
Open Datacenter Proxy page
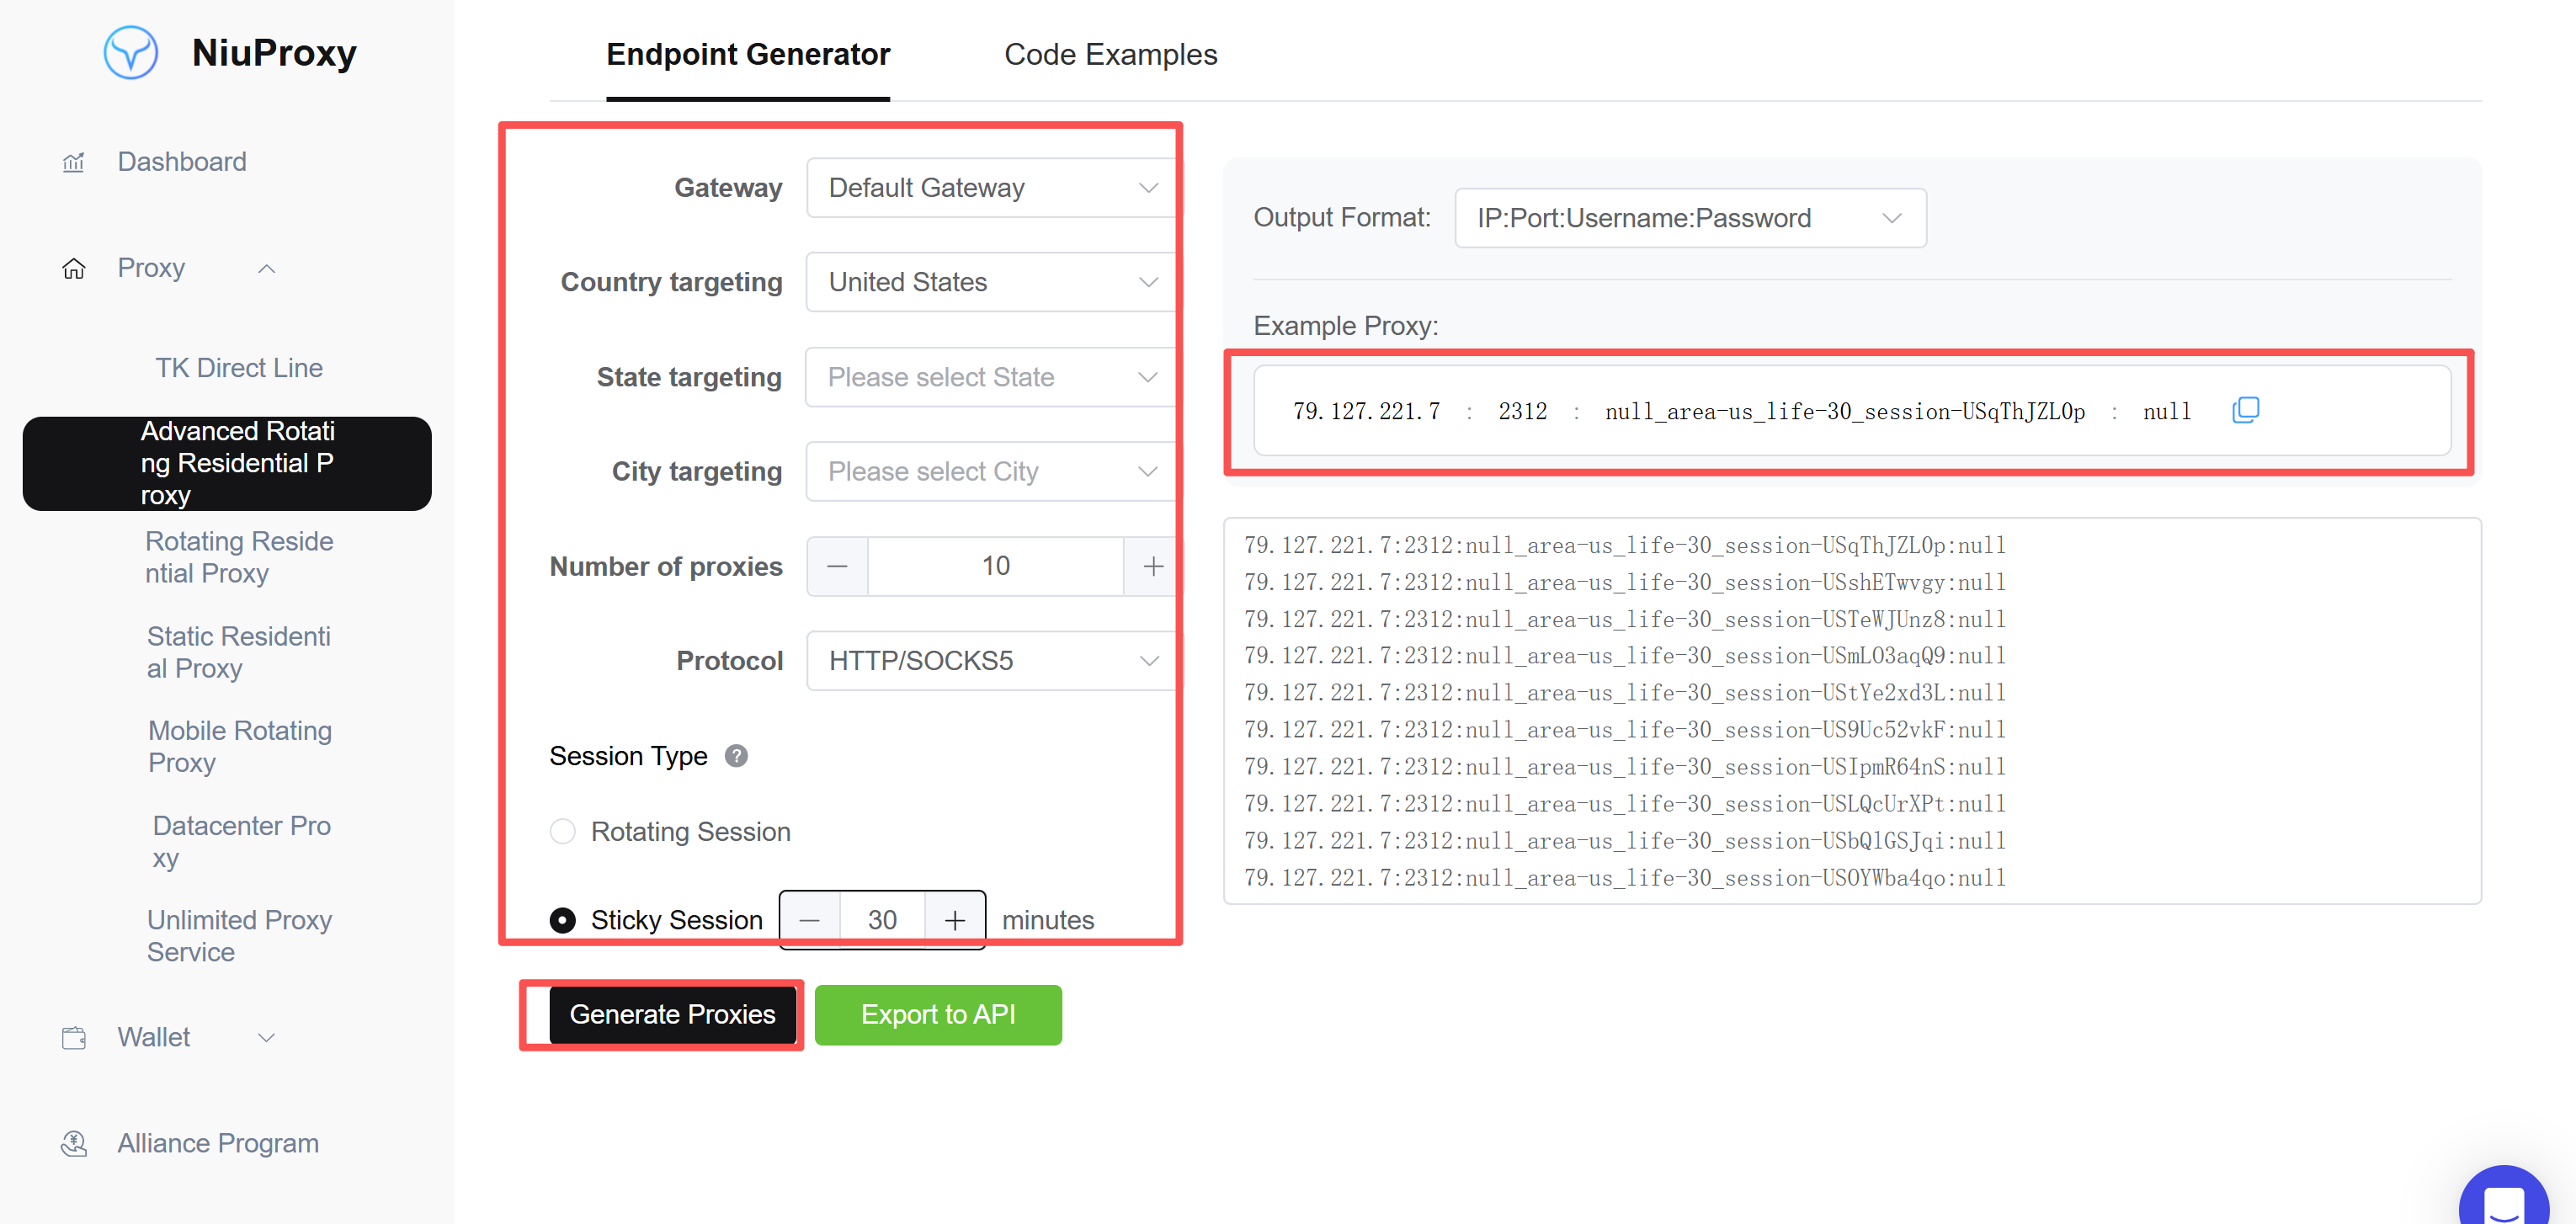pyautogui.click(x=241, y=841)
